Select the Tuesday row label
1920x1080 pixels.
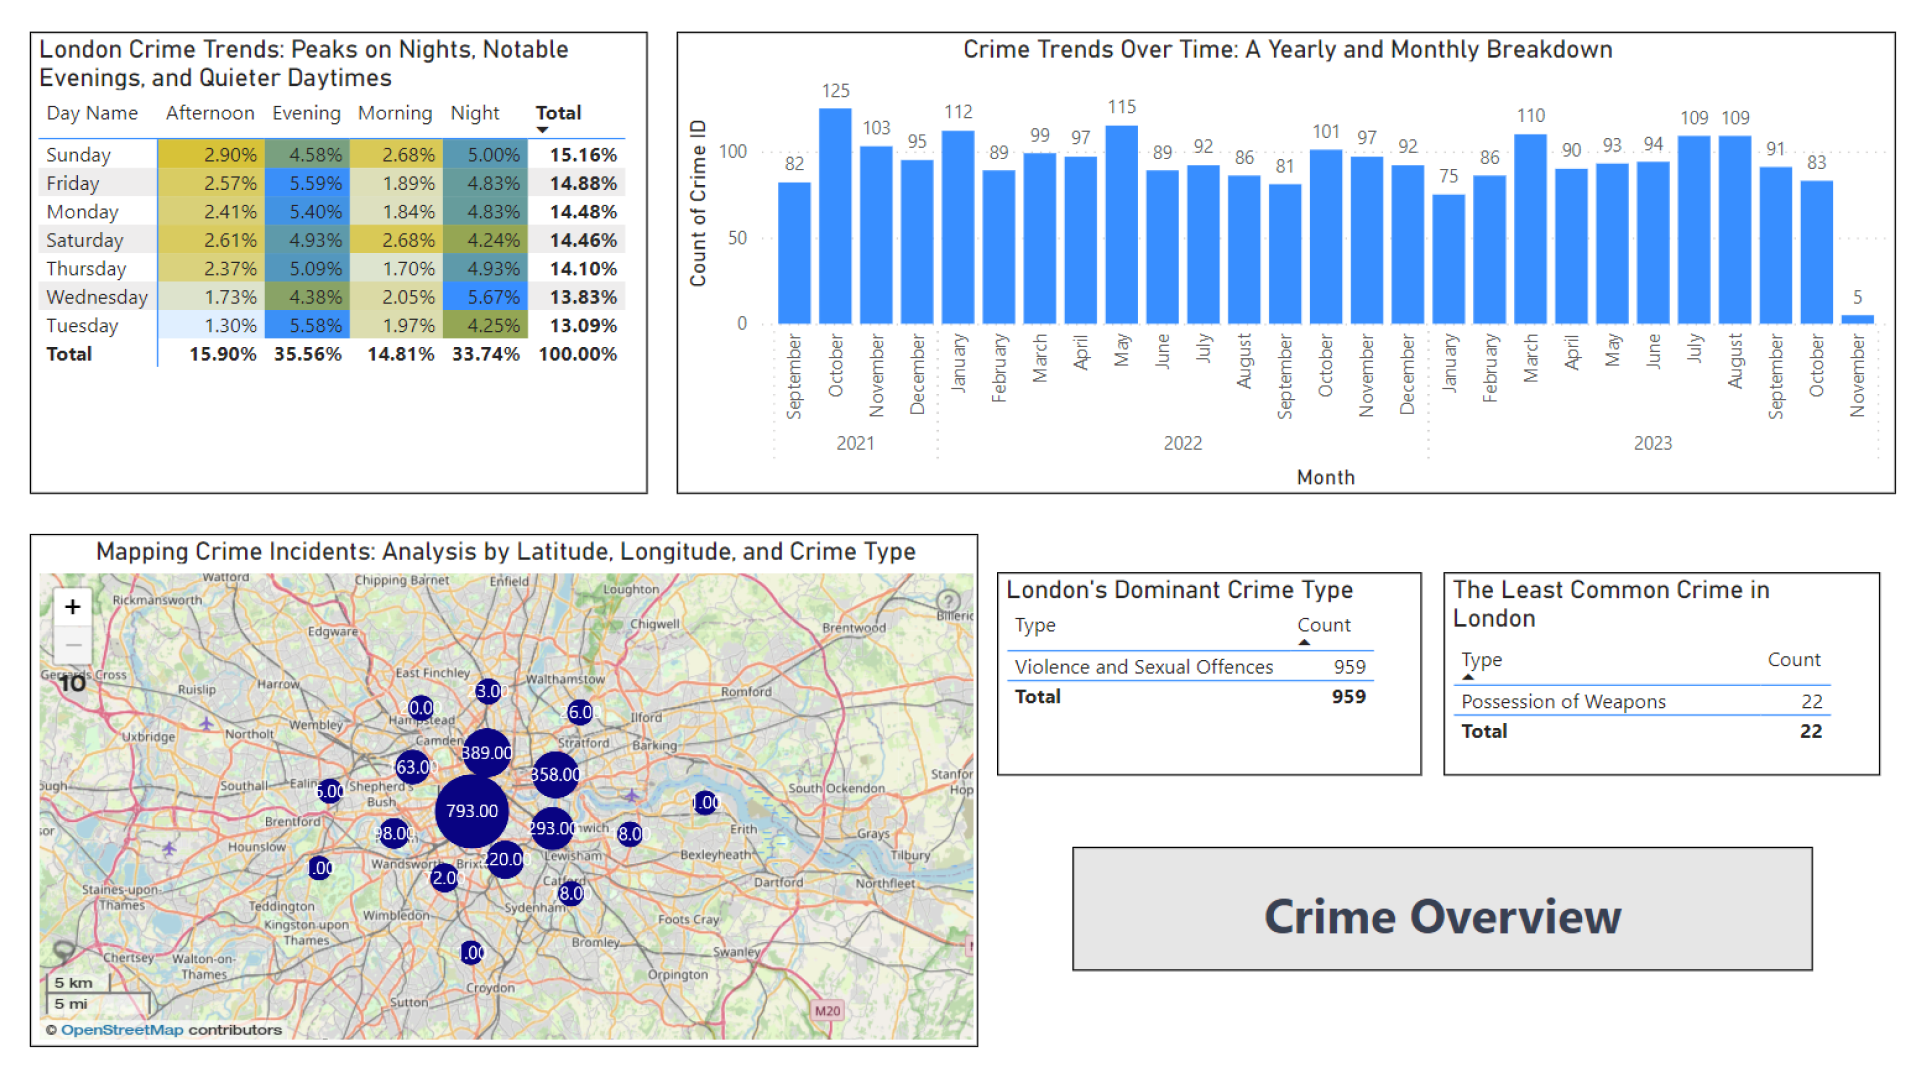[x=82, y=326]
